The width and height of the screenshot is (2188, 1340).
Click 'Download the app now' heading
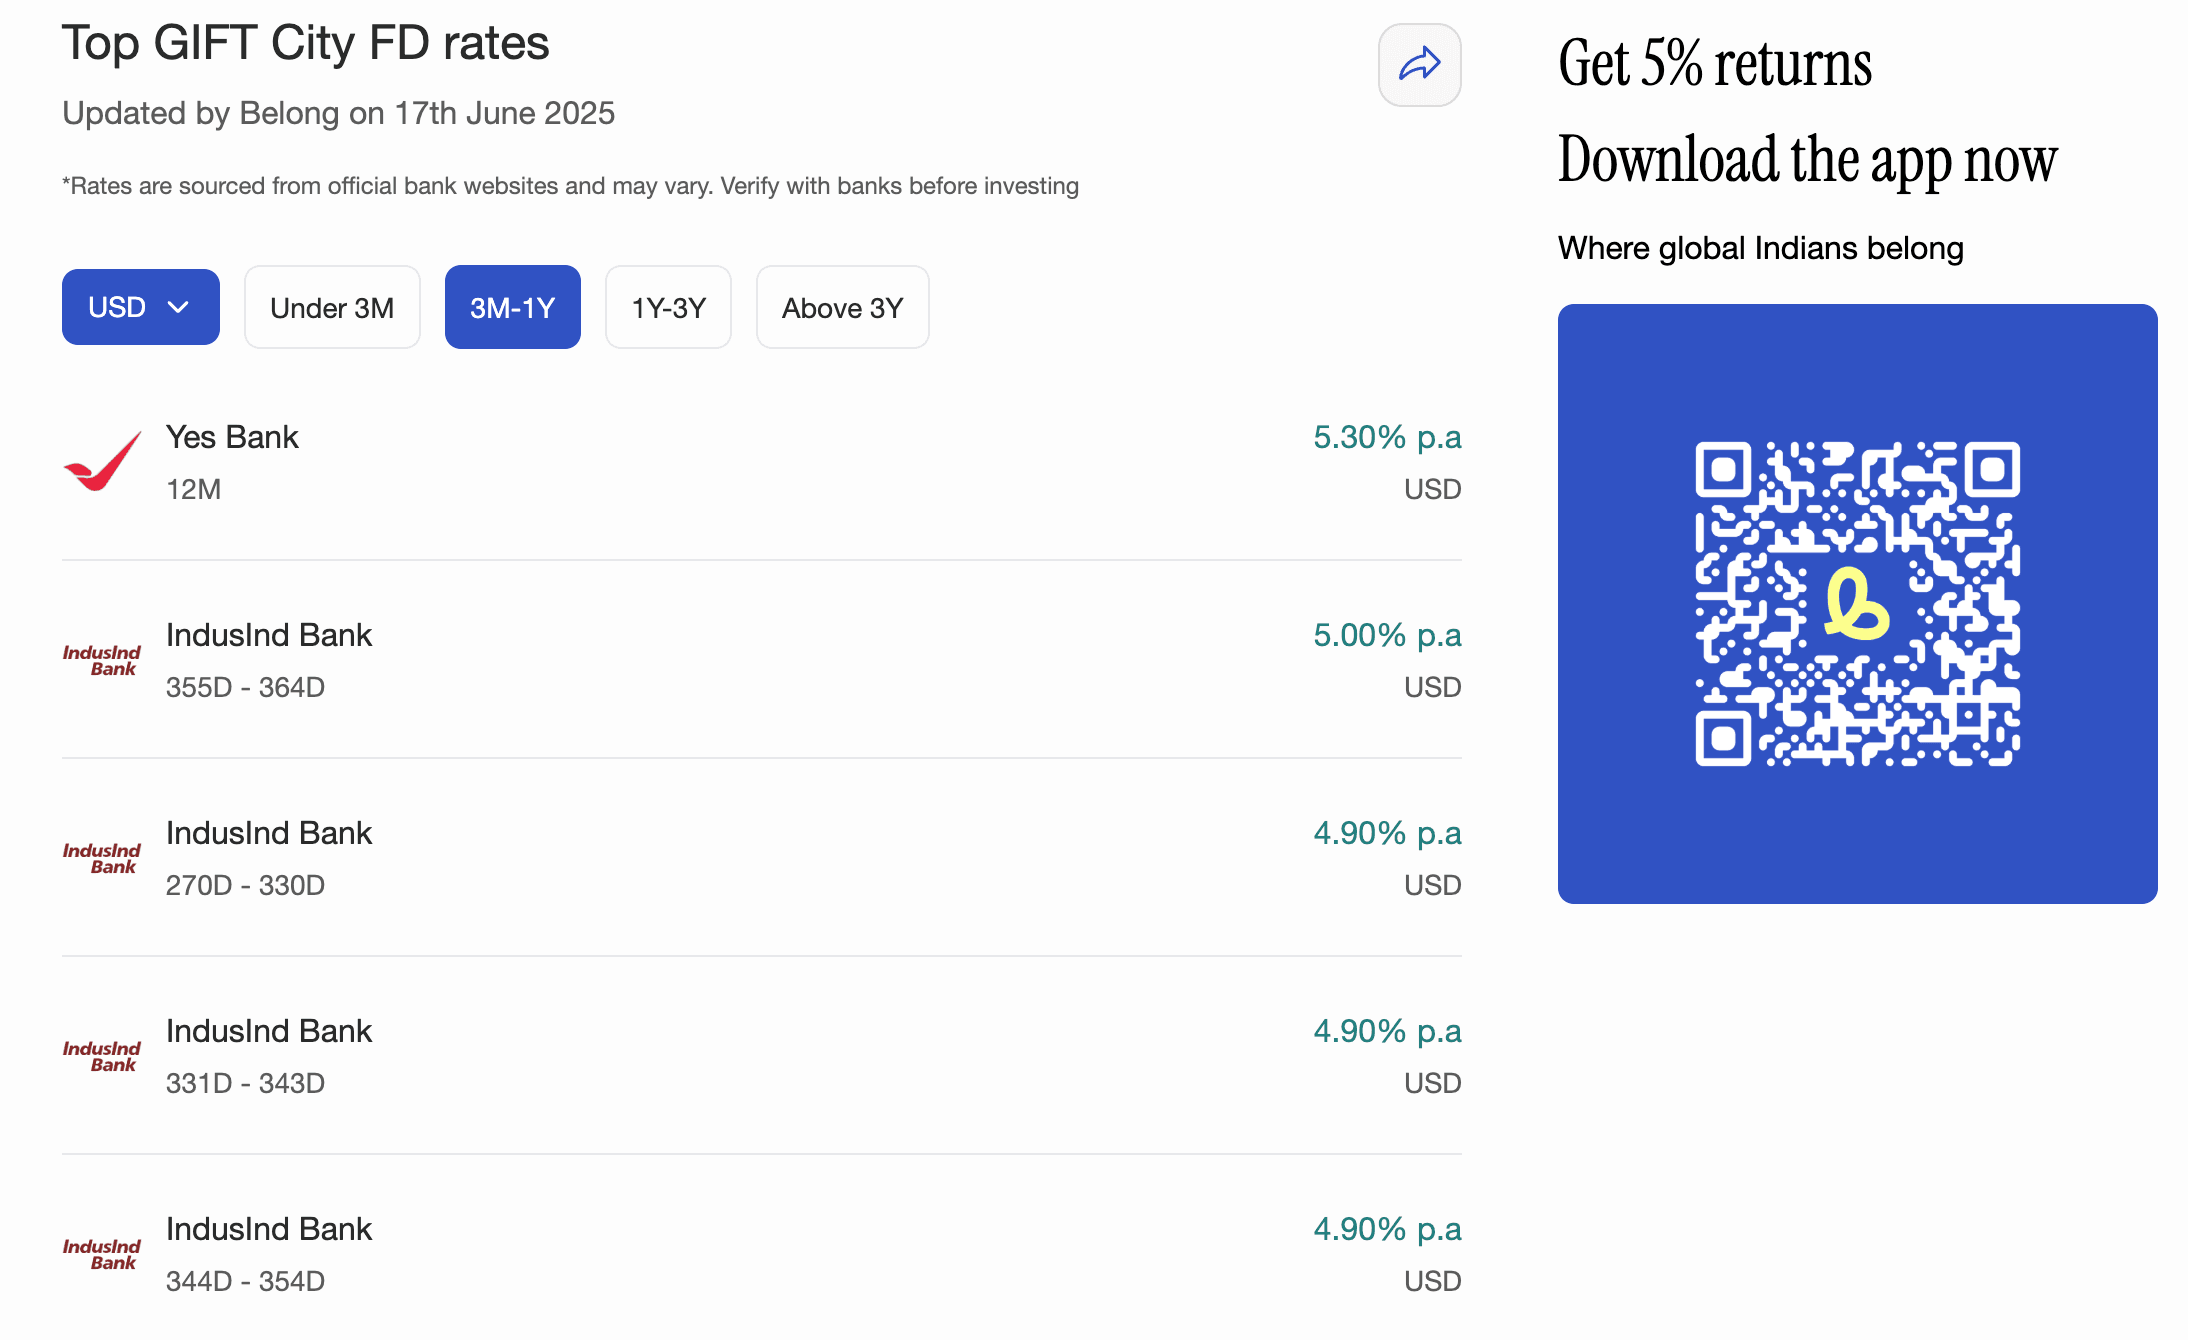(x=1806, y=160)
